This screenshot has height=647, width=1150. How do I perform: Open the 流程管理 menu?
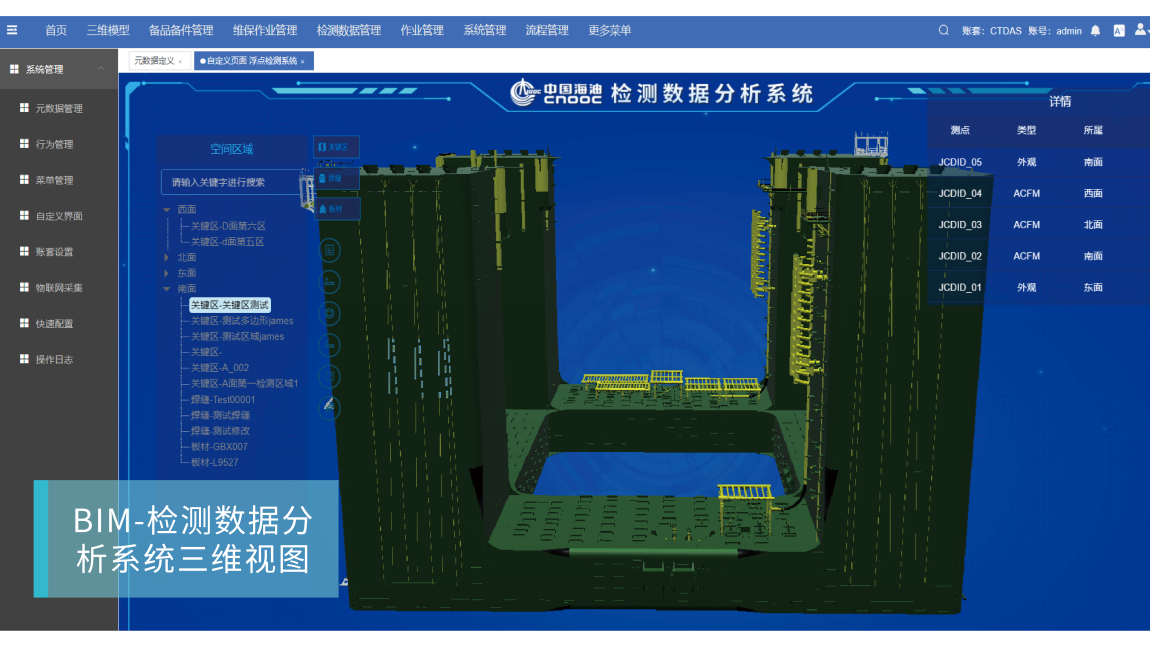[547, 30]
